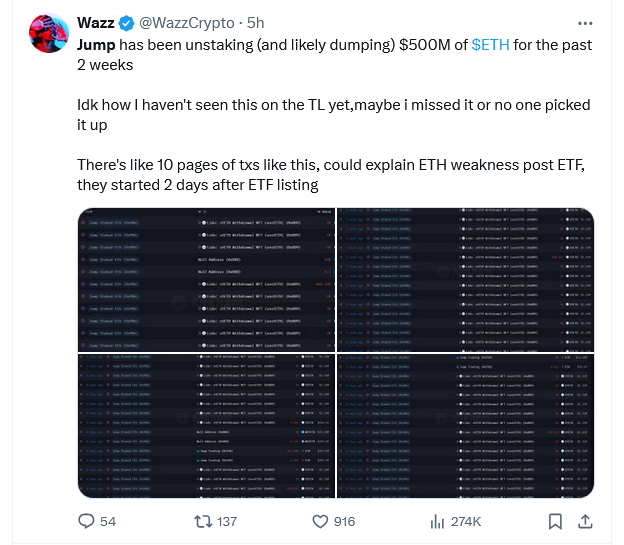Screen dimensions: 624x545
Task: Open the bottom-left transaction screenshot
Action: click(x=206, y=426)
